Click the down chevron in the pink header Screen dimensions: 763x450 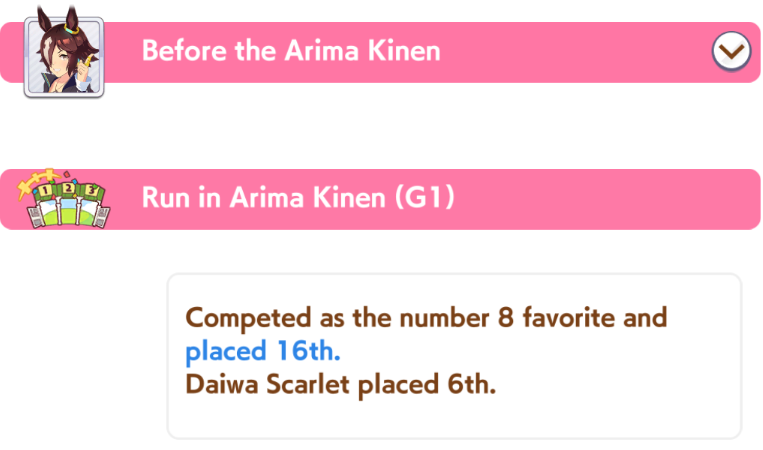732,51
